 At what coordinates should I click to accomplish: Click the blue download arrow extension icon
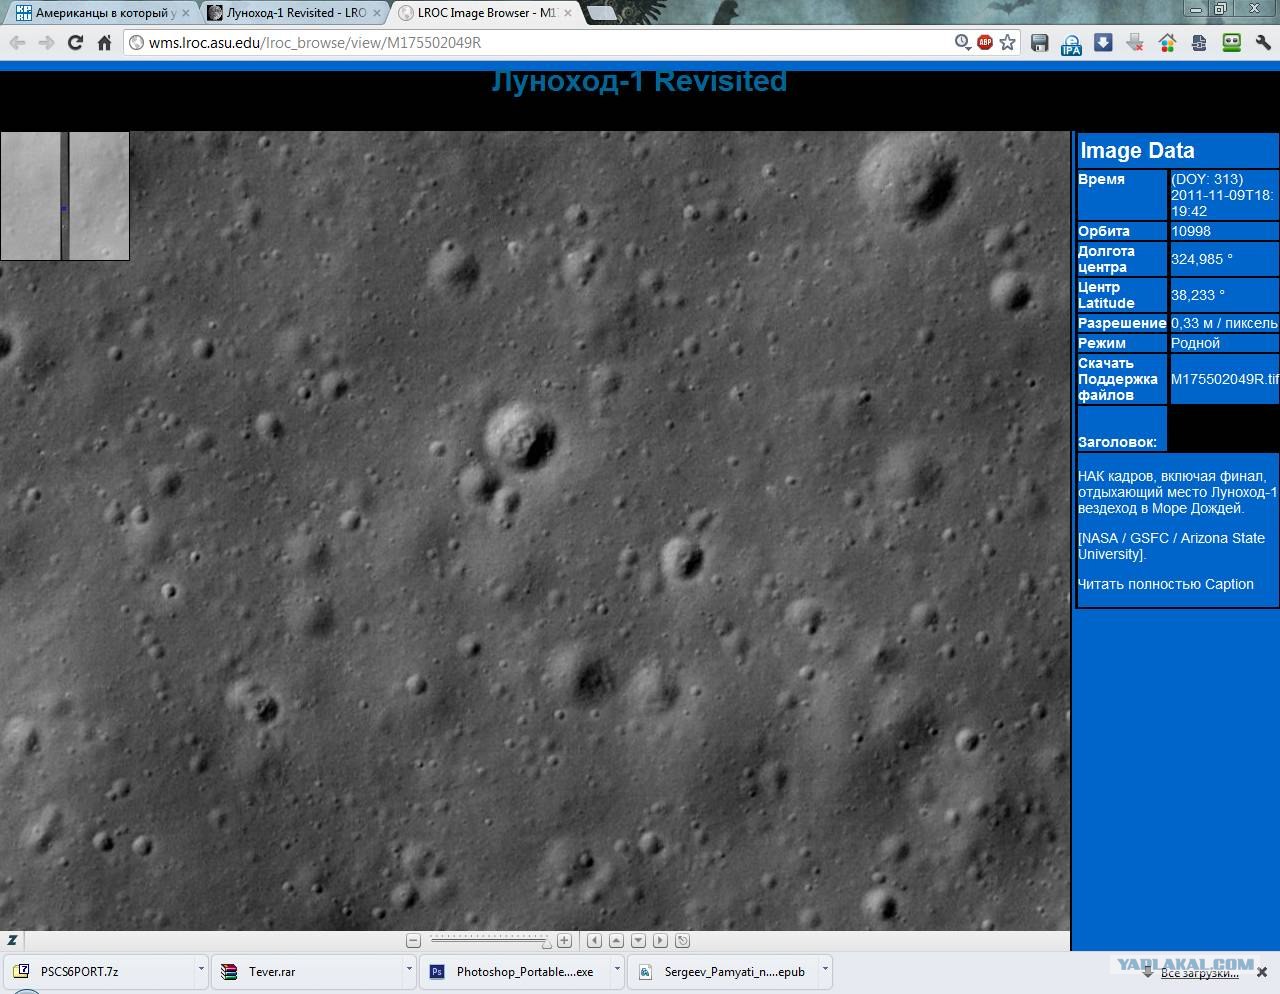(x=1103, y=43)
